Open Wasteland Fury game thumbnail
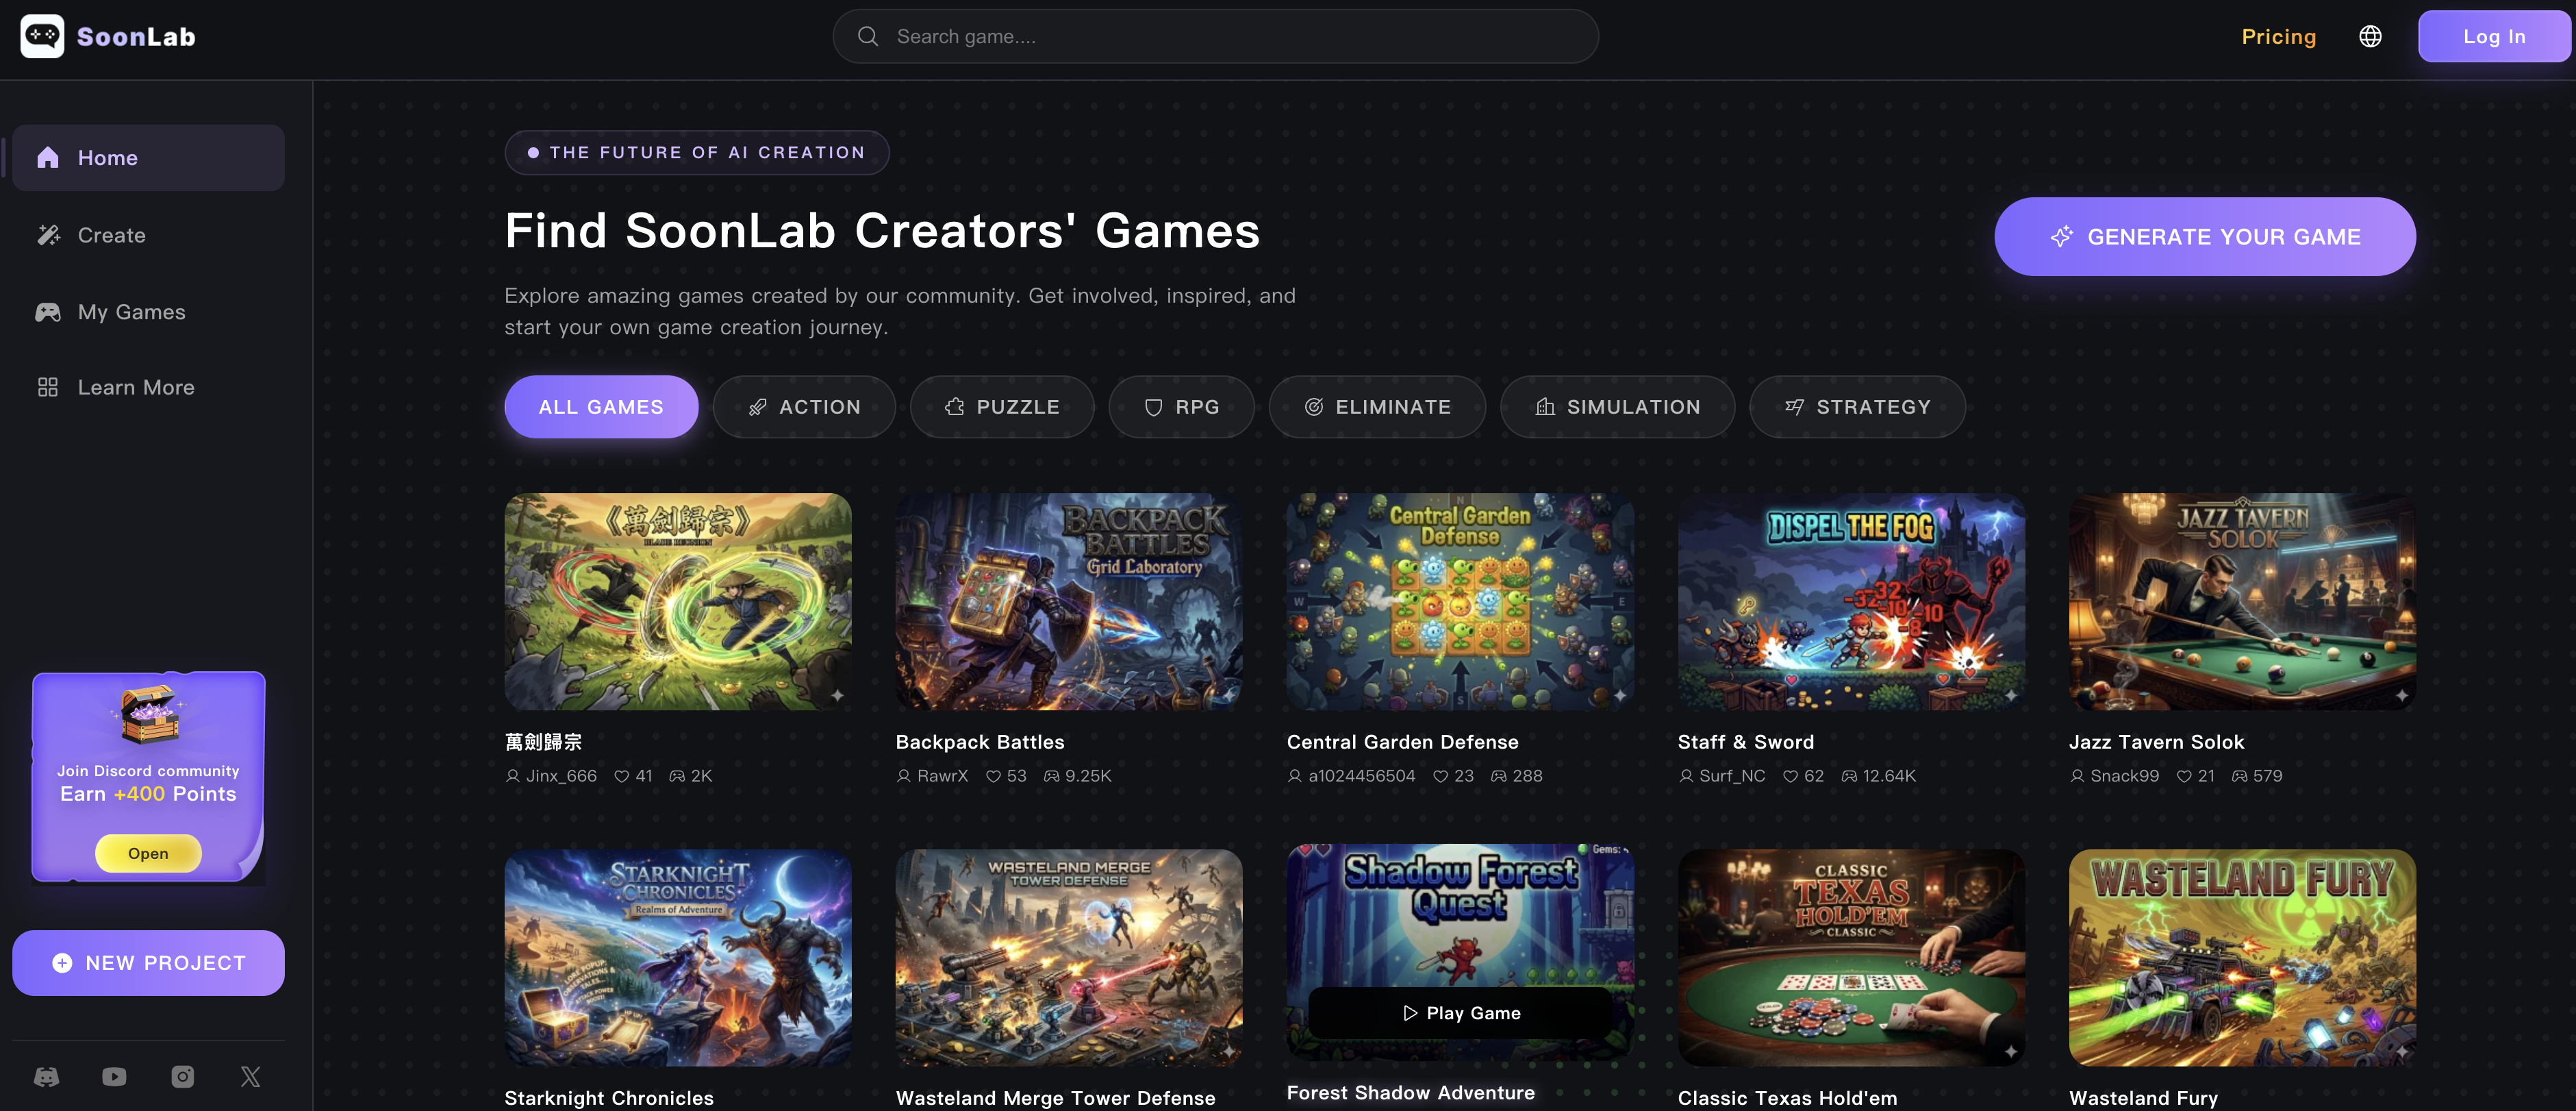The width and height of the screenshot is (2576, 1111). pyautogui.click(x=2242, y=958)
